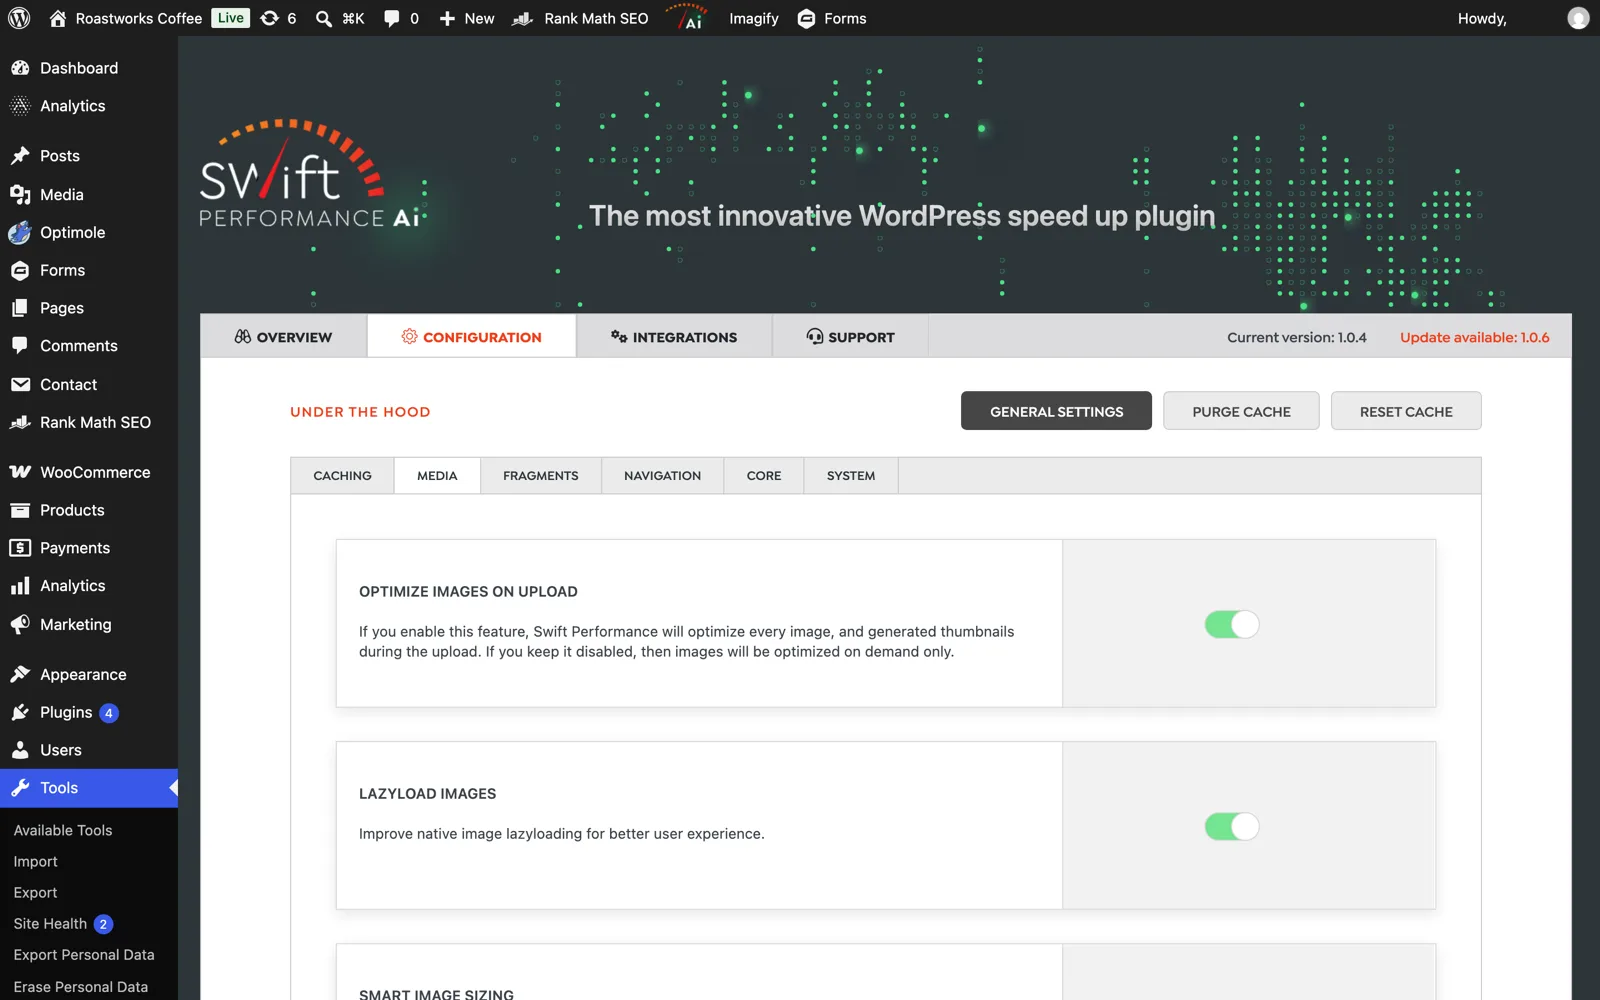Click the Dashboard gauge icon in sidebar
Image resolution: width=1600 pixels, height=1000 pixels.
point(20,68)
